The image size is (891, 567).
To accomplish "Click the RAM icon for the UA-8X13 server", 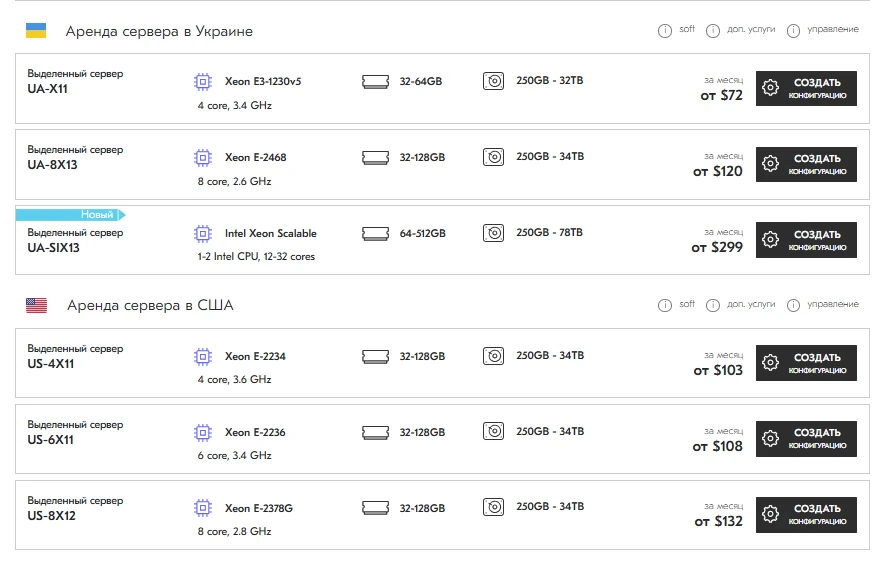I will coord(375,157).
